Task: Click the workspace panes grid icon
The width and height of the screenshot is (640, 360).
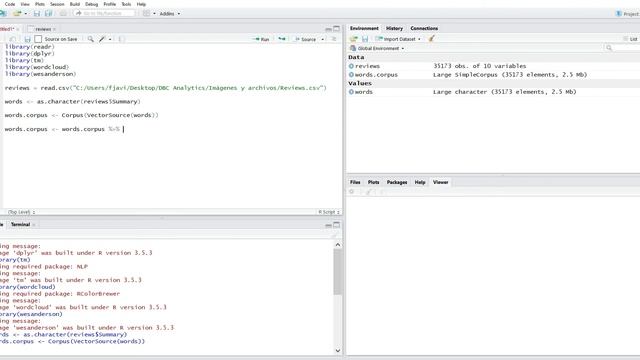Action: click(147, 13)
